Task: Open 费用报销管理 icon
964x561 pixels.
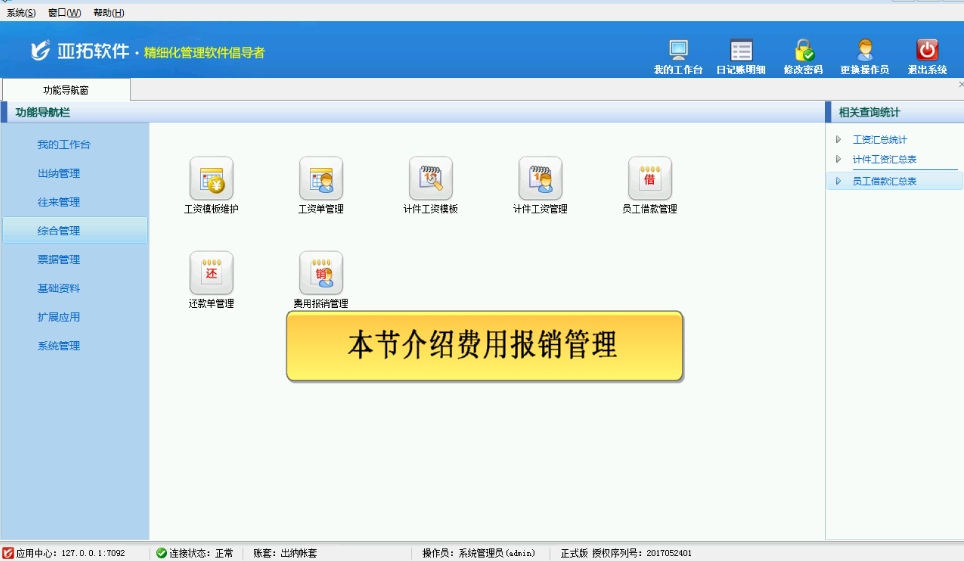Action: (321, 272)
